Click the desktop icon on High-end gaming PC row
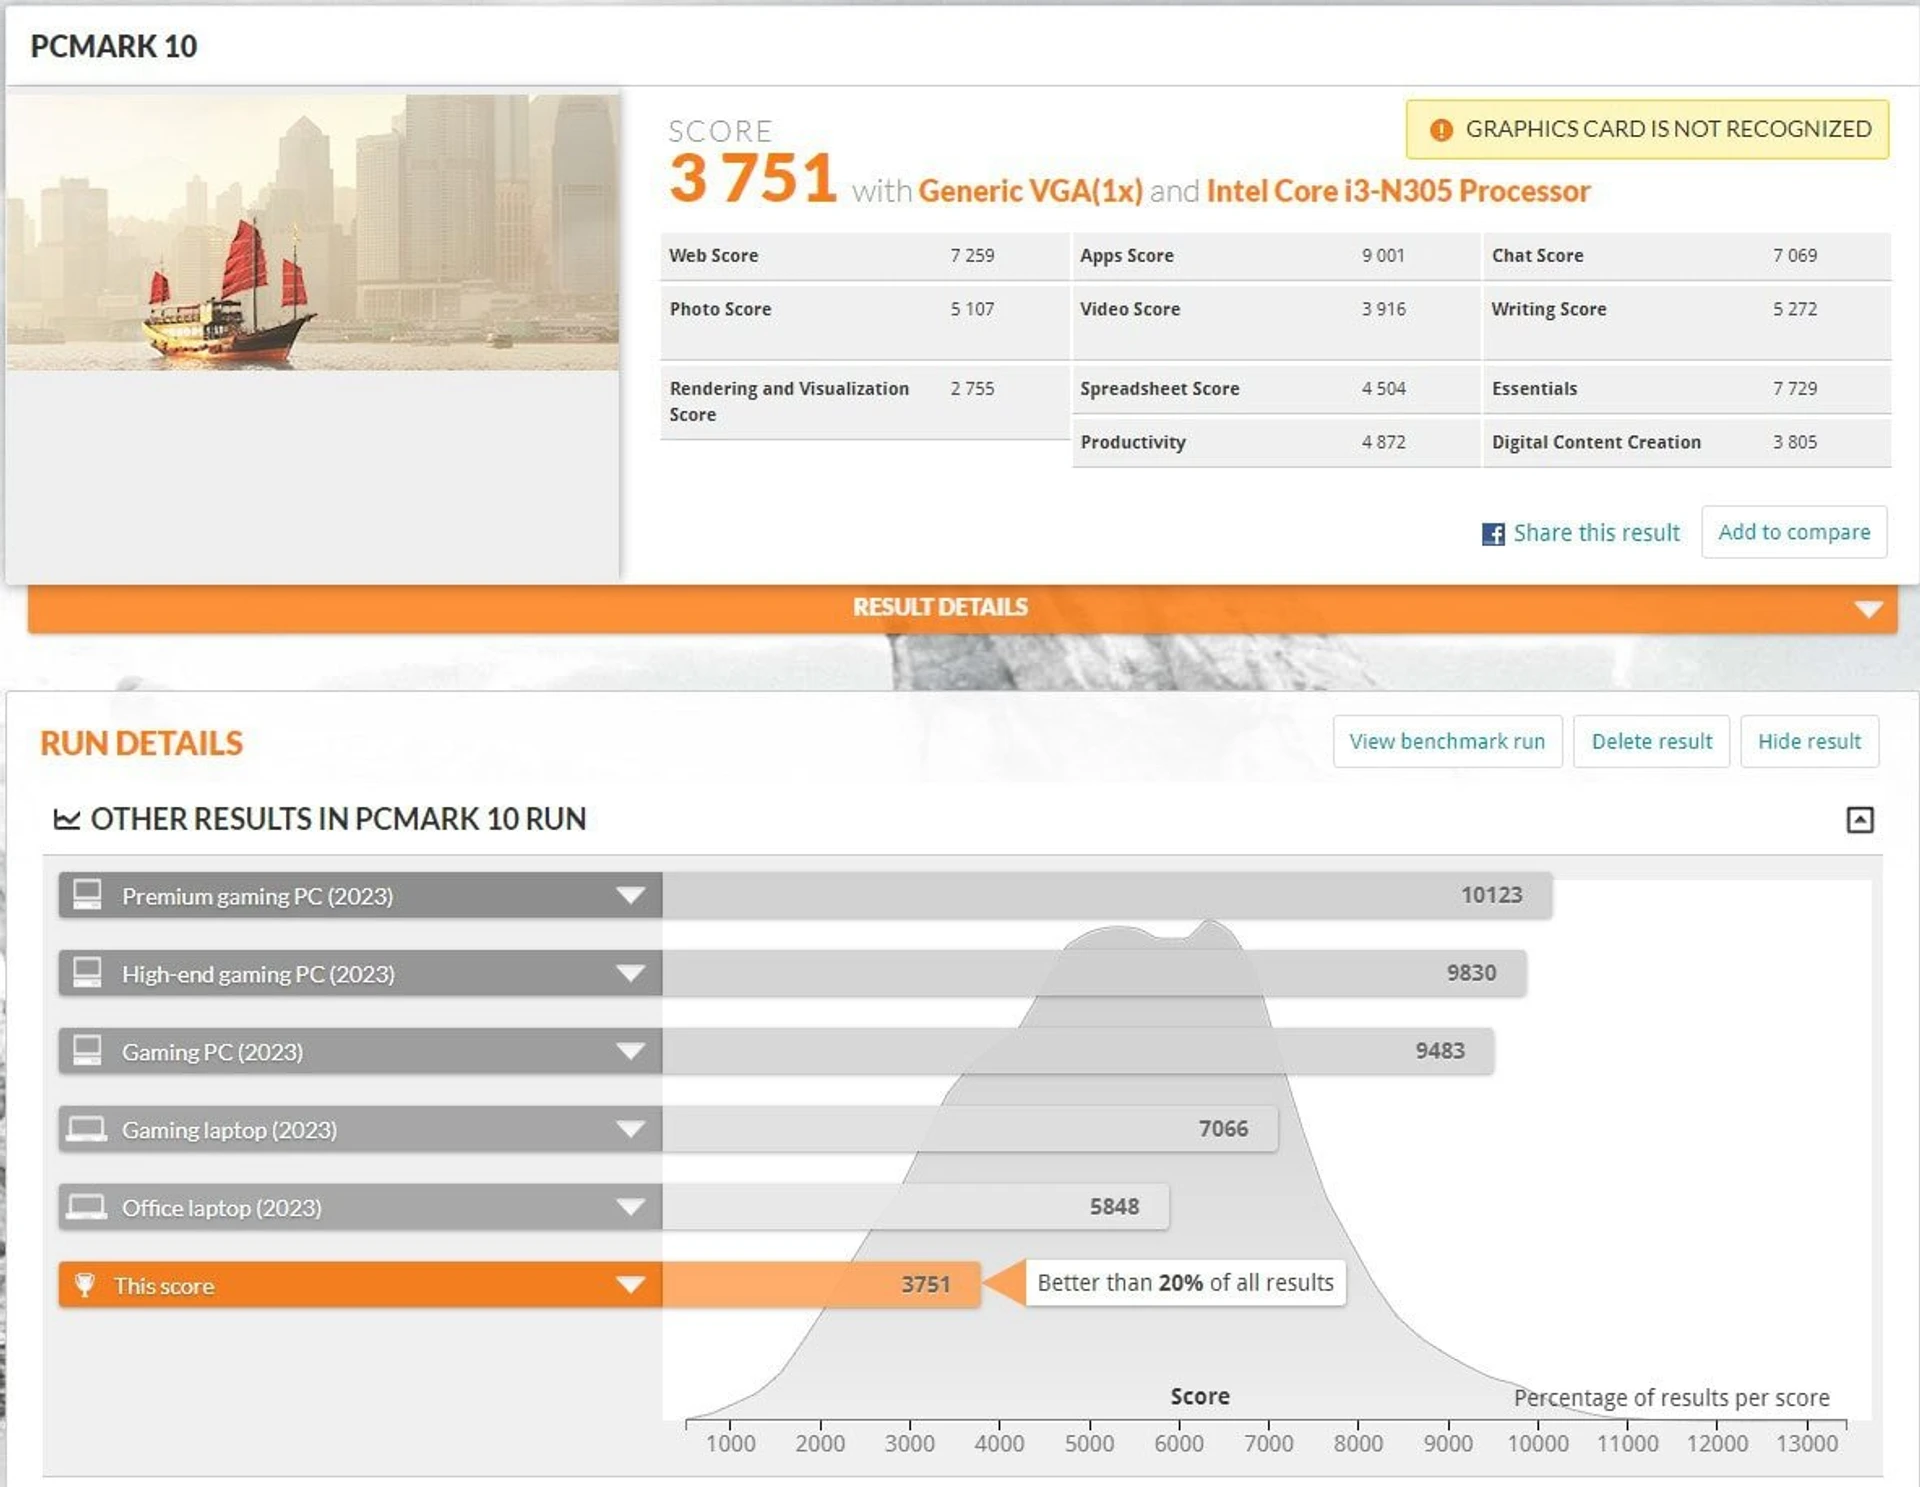Image resolution: width=1920 pixels, height=1487 pixels. pyautogui.click(x=87, y=972)
